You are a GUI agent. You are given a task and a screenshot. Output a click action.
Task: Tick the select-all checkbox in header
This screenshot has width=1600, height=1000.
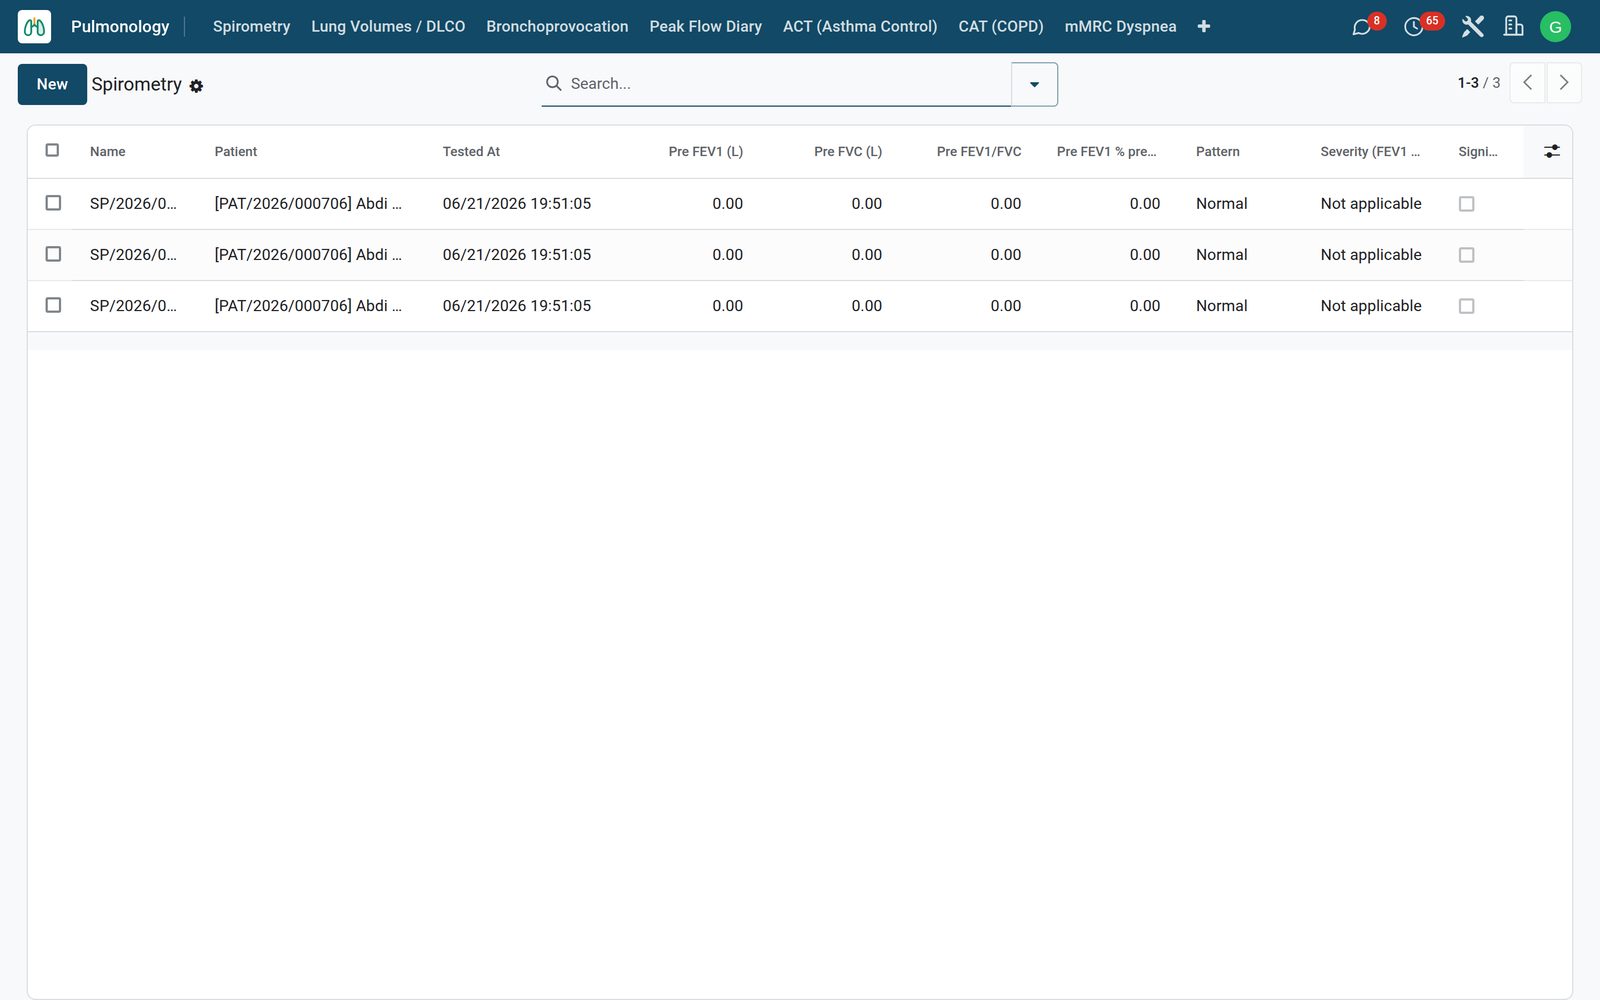click(53, 150)
